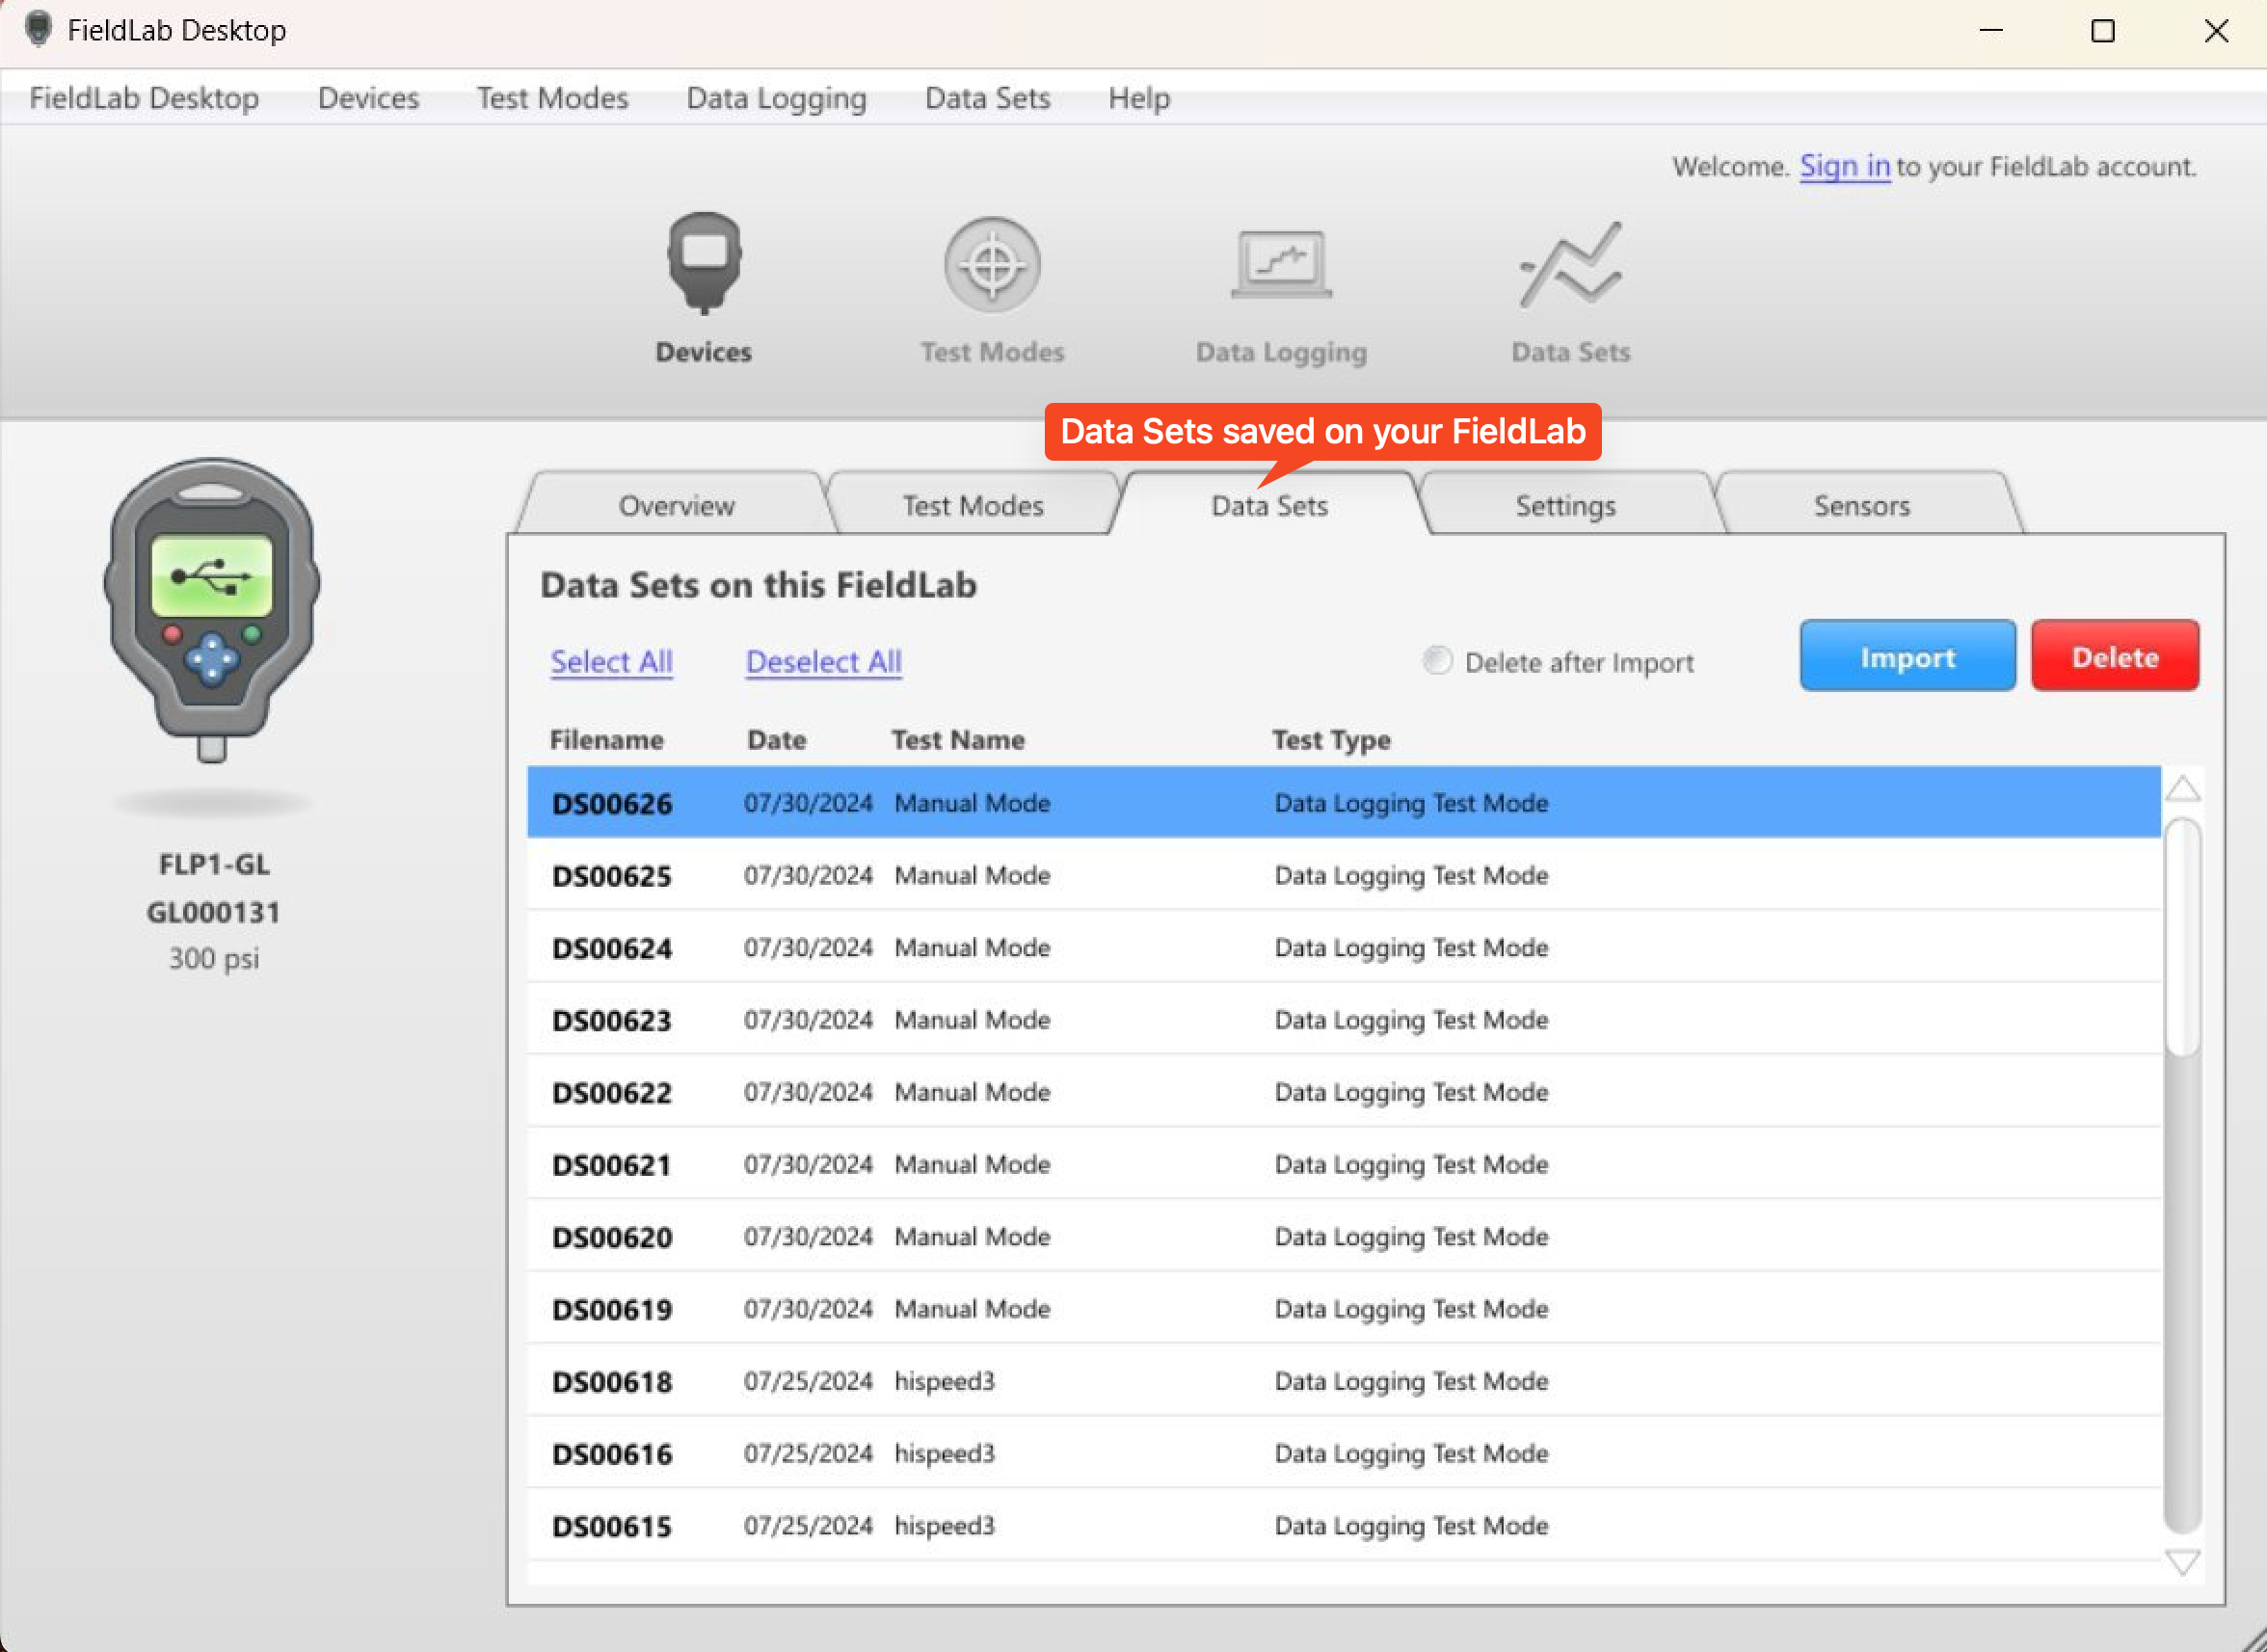
Task: Switch to the Sensors tab
Action: click(x=1861, y=505)
